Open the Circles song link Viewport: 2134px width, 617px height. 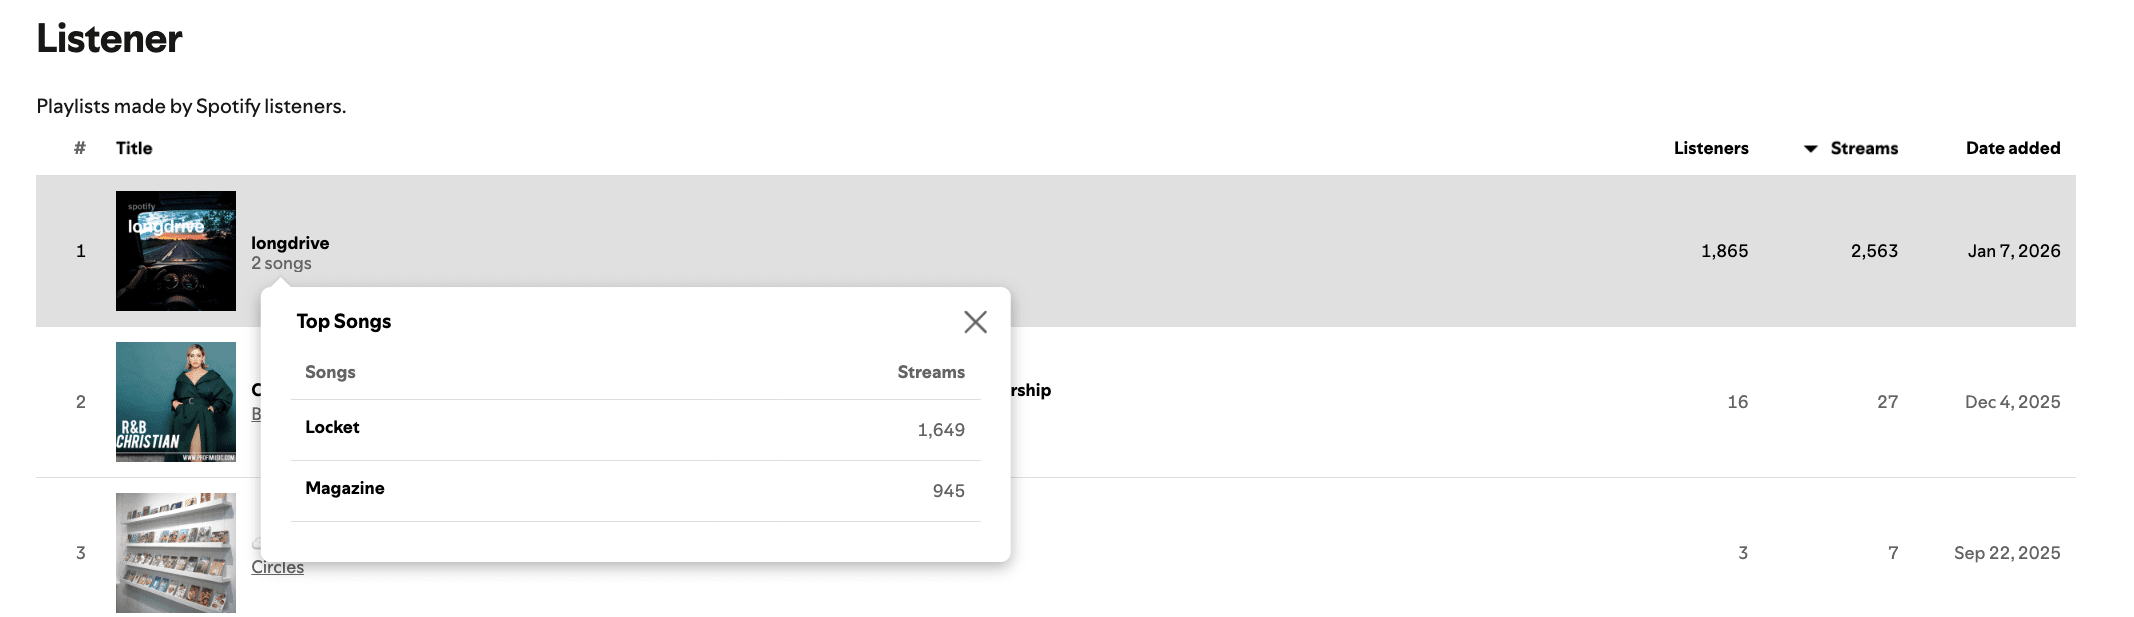tap(277, 567)
